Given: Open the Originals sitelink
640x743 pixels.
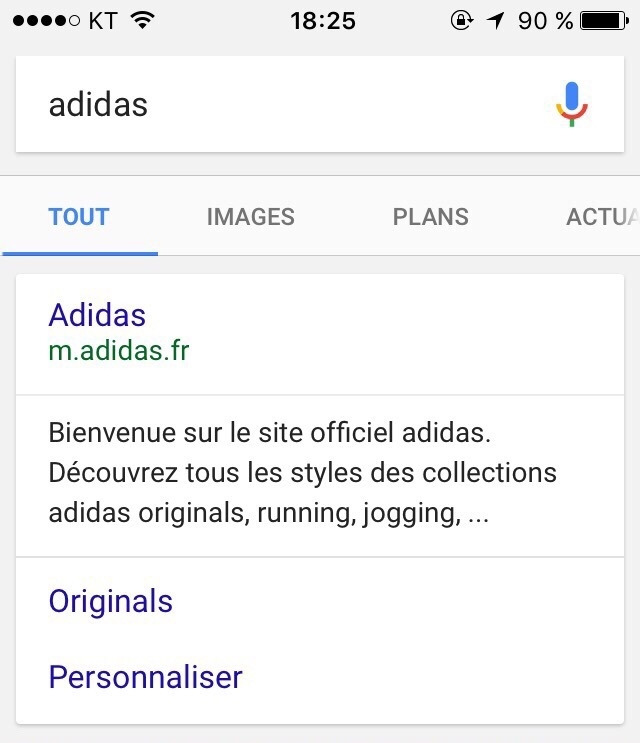Looking at the screenshot, I should click(111, 601).
